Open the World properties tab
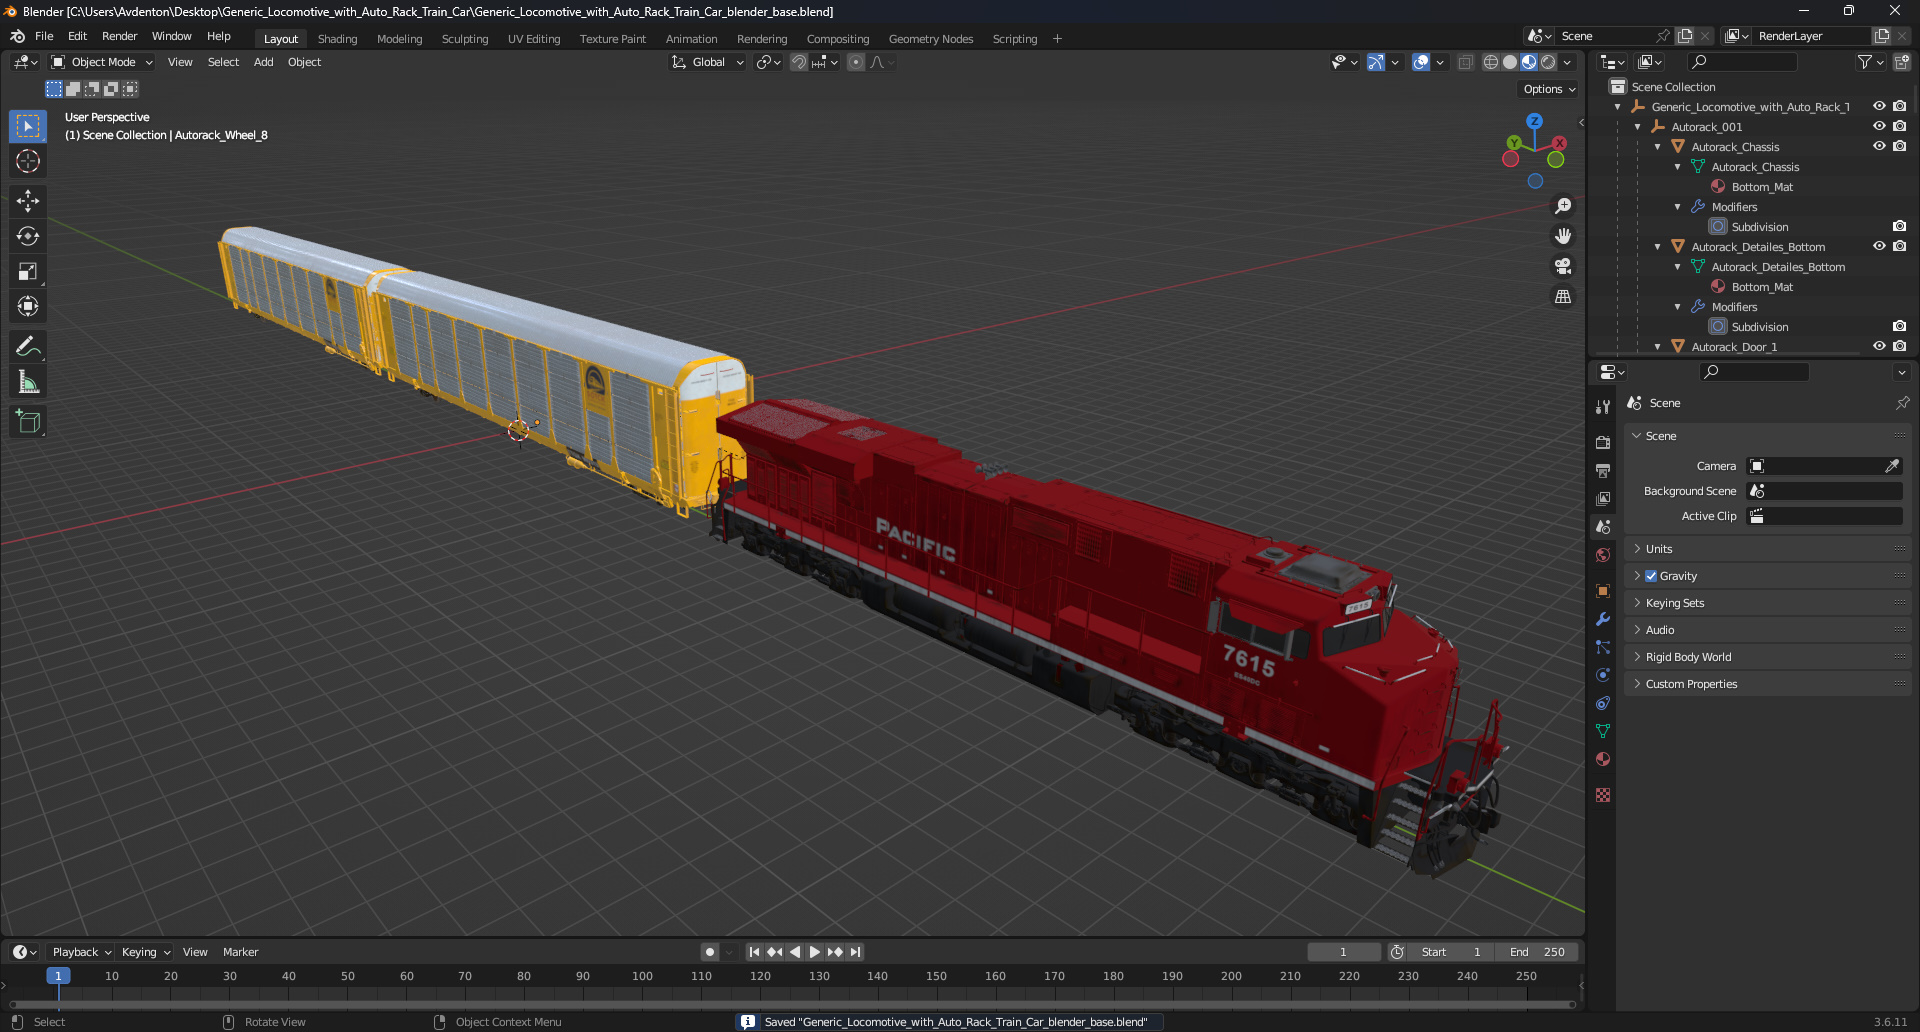The image size is (1920, 1032). point(1603,555)
